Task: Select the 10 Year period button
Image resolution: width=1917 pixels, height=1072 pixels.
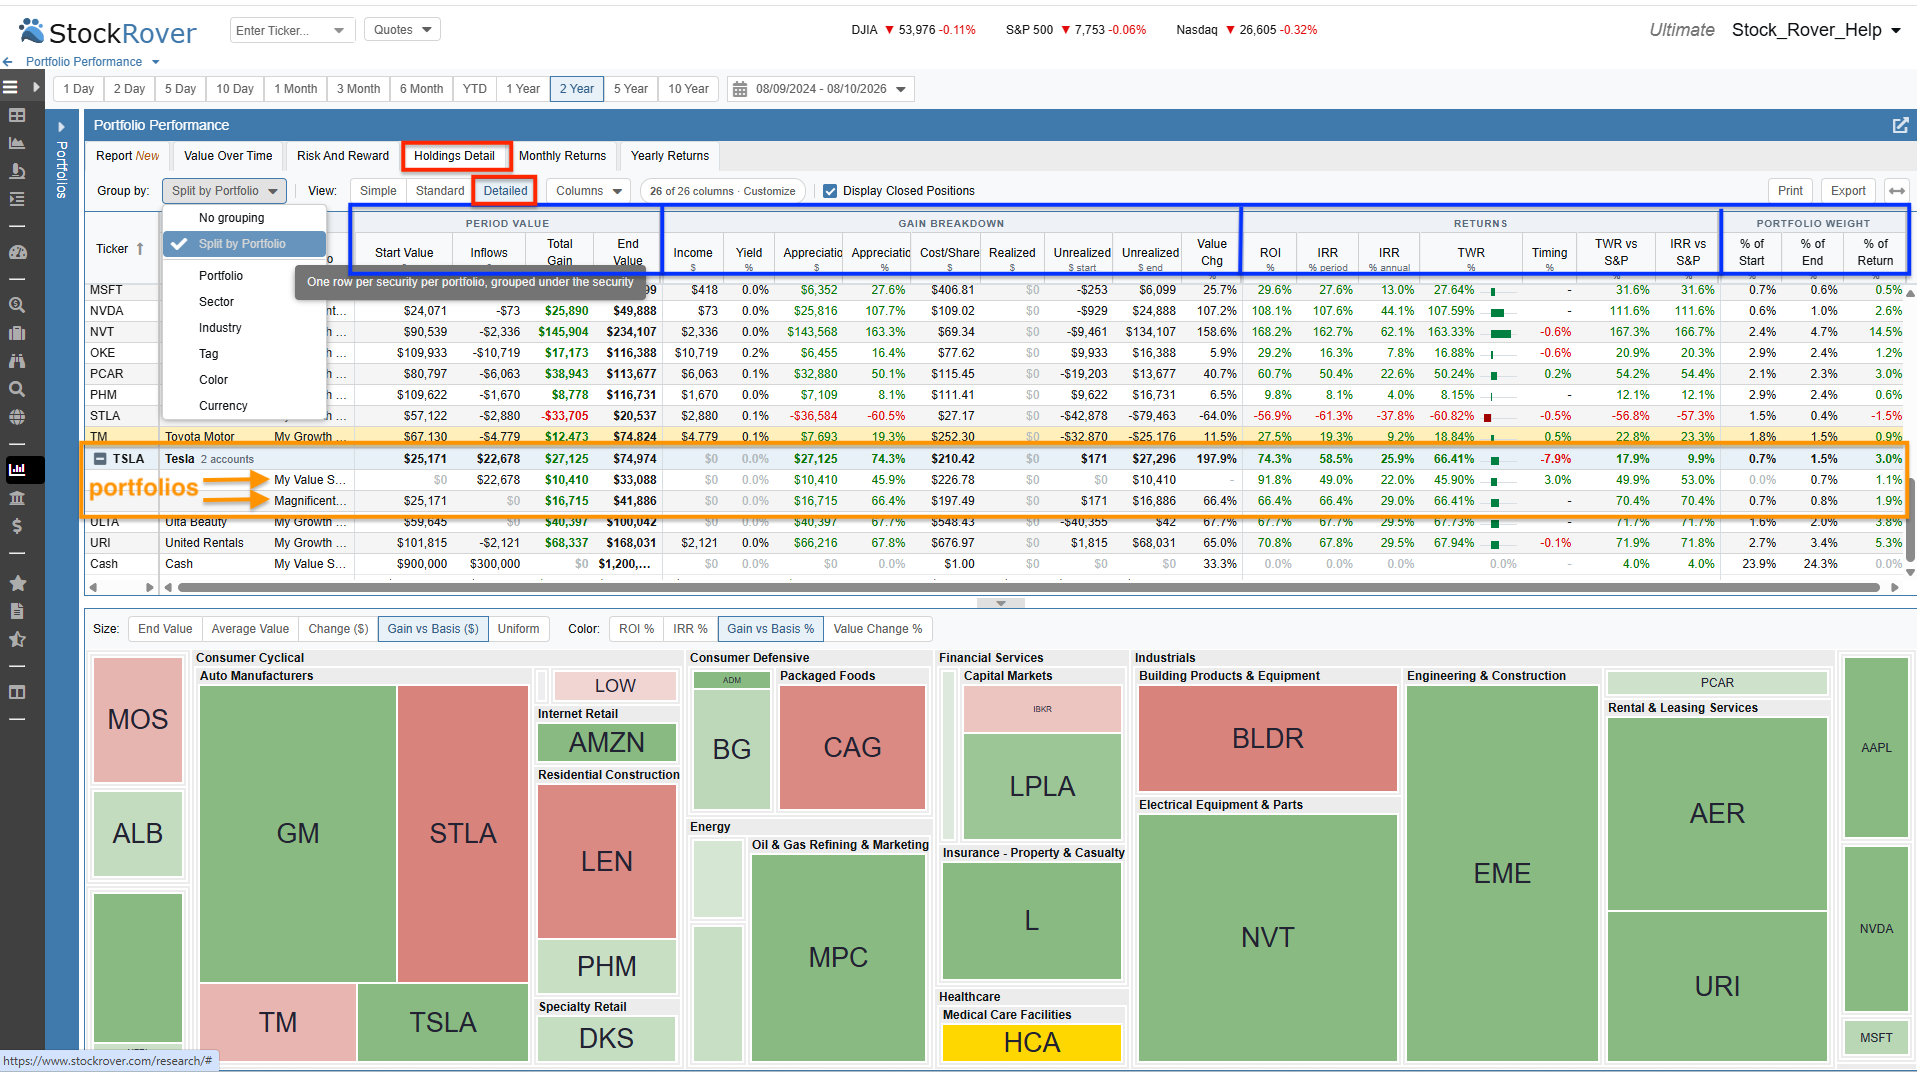Action: [x=688, y=89]
